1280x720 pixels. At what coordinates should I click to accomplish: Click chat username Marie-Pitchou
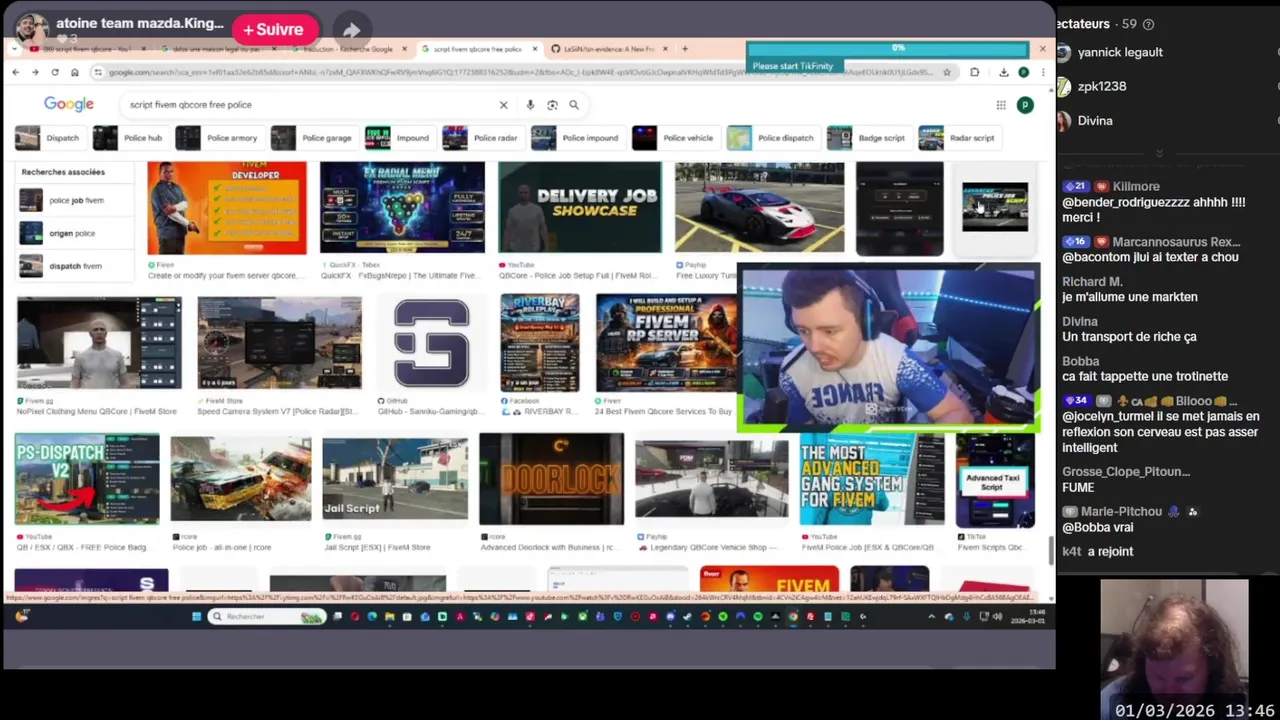click(x=1122, y=511)
